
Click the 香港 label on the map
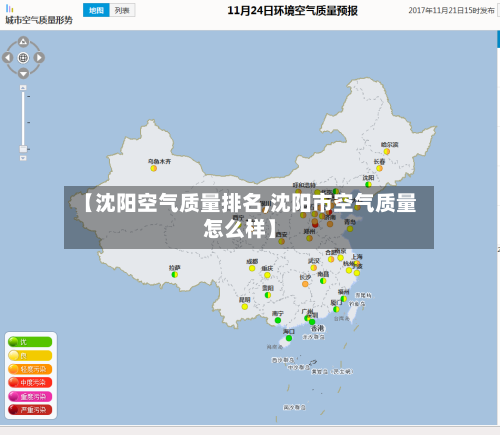pyautogui.click(x=317, y=329)
